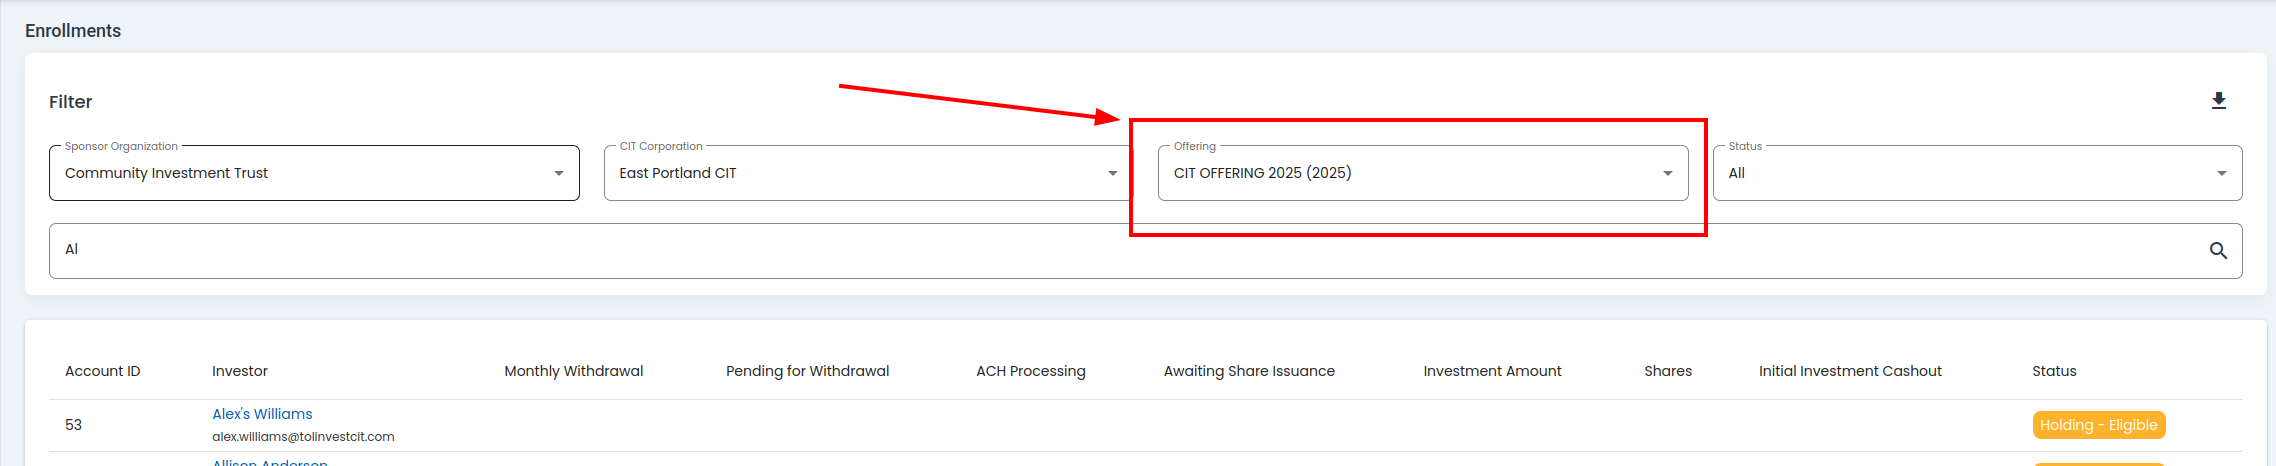This screenshot has height=466, width=2276.
Task: Click the download export icon
Action: click(x=2218, y=101)
